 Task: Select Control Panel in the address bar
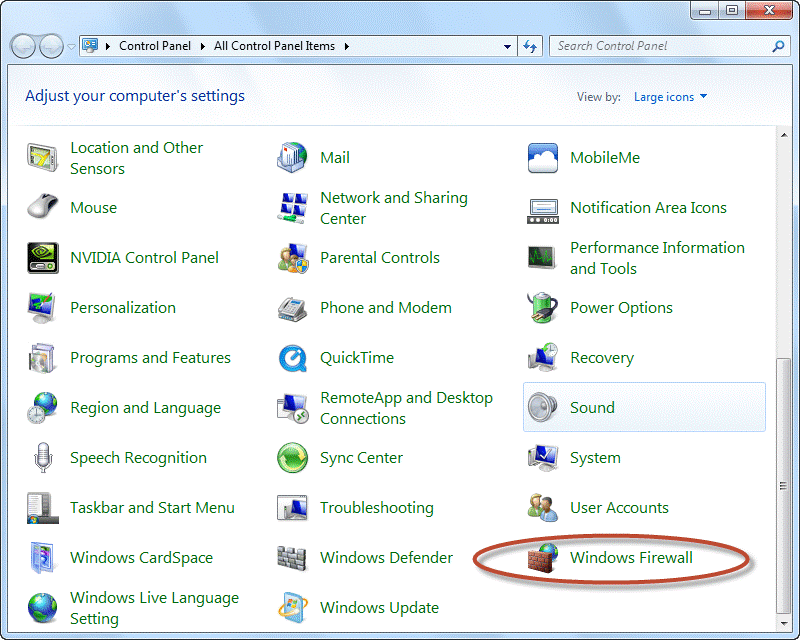(157, 46)
